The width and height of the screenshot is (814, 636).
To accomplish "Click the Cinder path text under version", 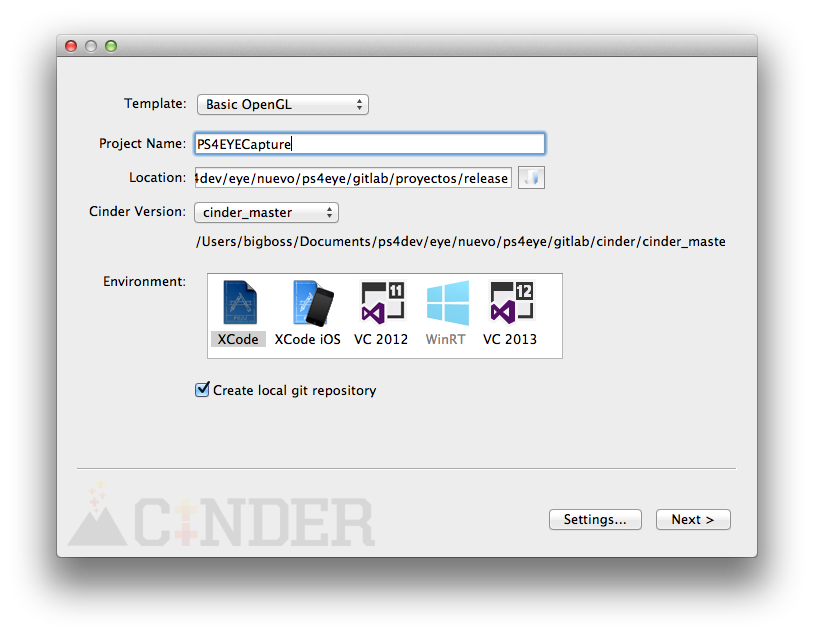I will click(x=460, y=241).
